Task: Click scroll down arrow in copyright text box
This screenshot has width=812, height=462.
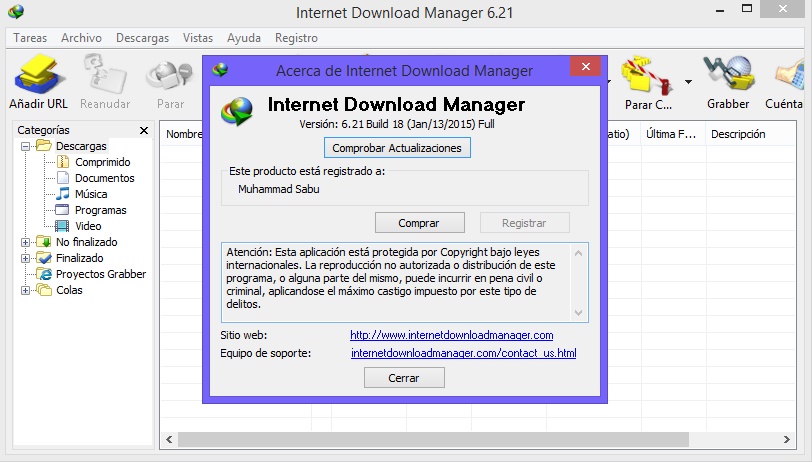Action: (x=578, y=313)
